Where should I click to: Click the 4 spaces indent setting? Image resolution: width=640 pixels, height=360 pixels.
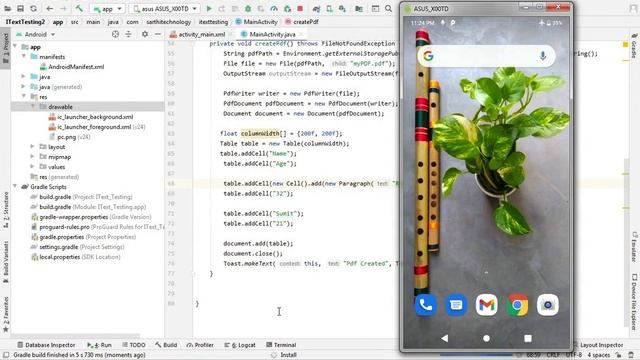[599, 355]
